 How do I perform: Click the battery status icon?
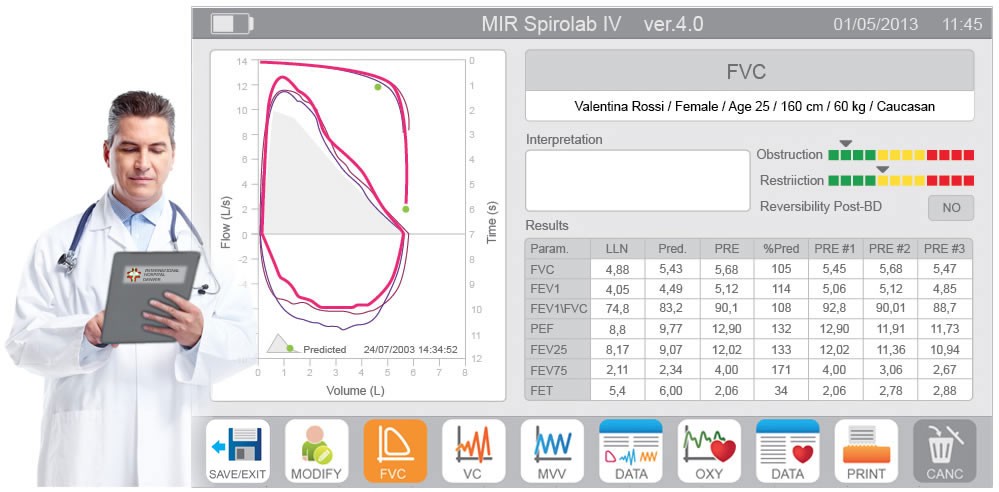click(232, 23)
